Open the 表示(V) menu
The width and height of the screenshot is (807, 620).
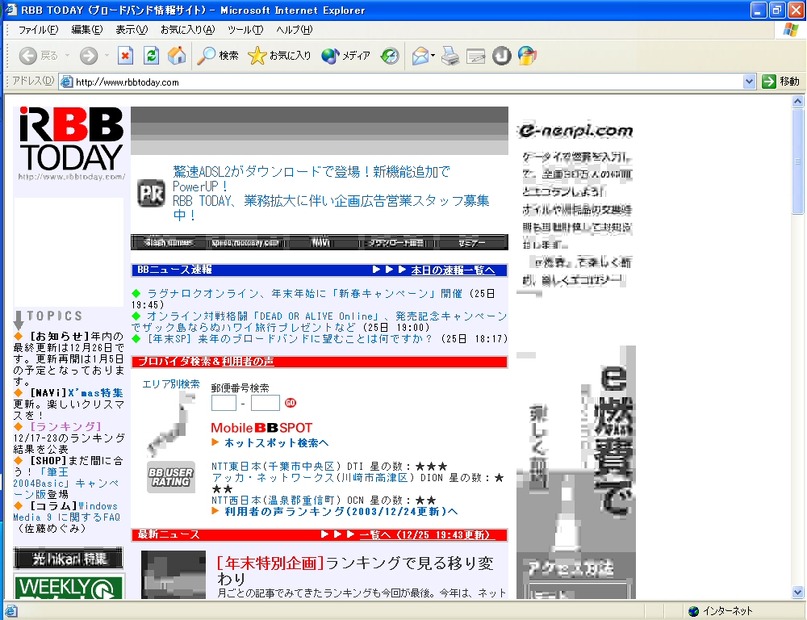(132, 30)
